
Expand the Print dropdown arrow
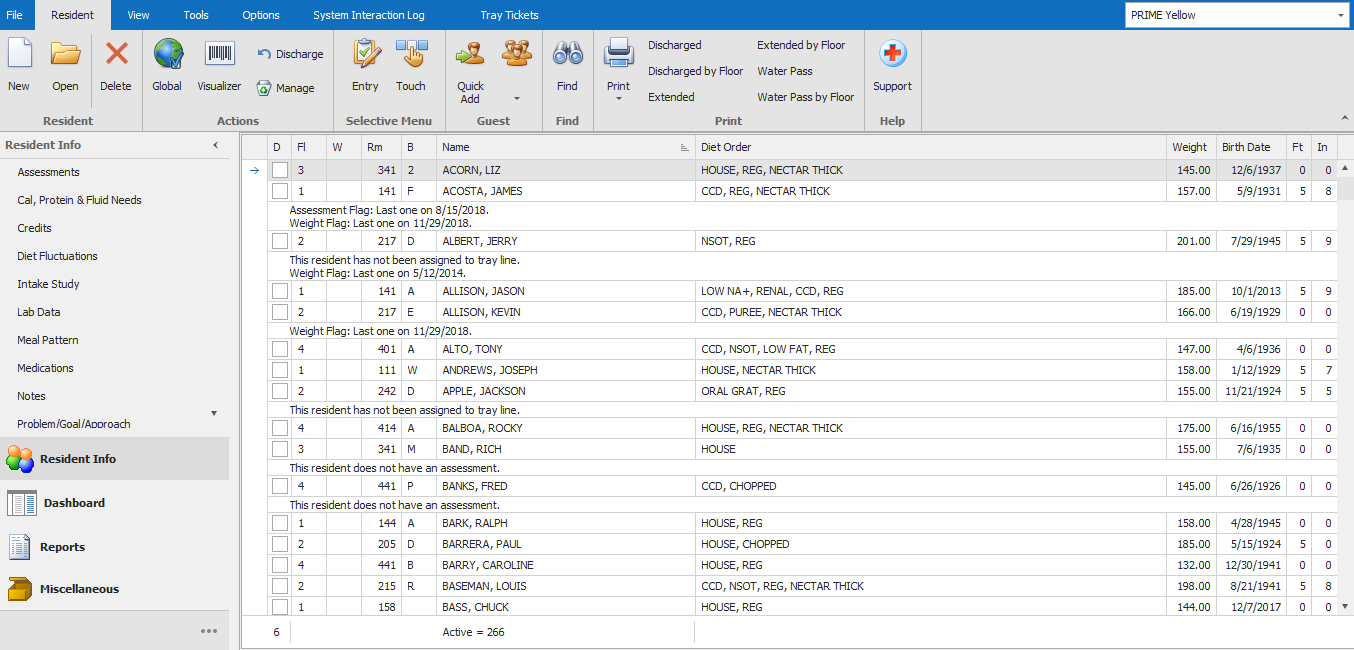[619, 99]
